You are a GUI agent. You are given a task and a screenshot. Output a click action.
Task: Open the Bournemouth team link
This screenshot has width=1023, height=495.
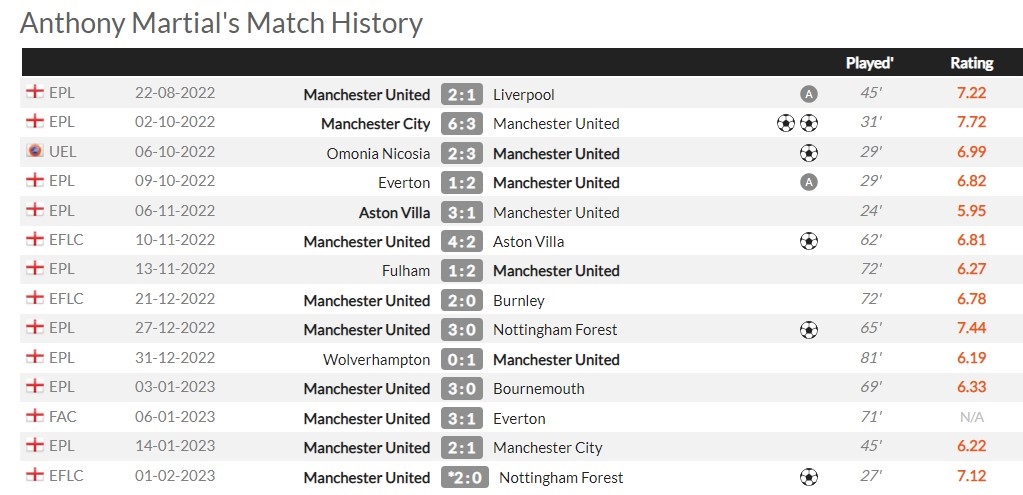point(538,388)
